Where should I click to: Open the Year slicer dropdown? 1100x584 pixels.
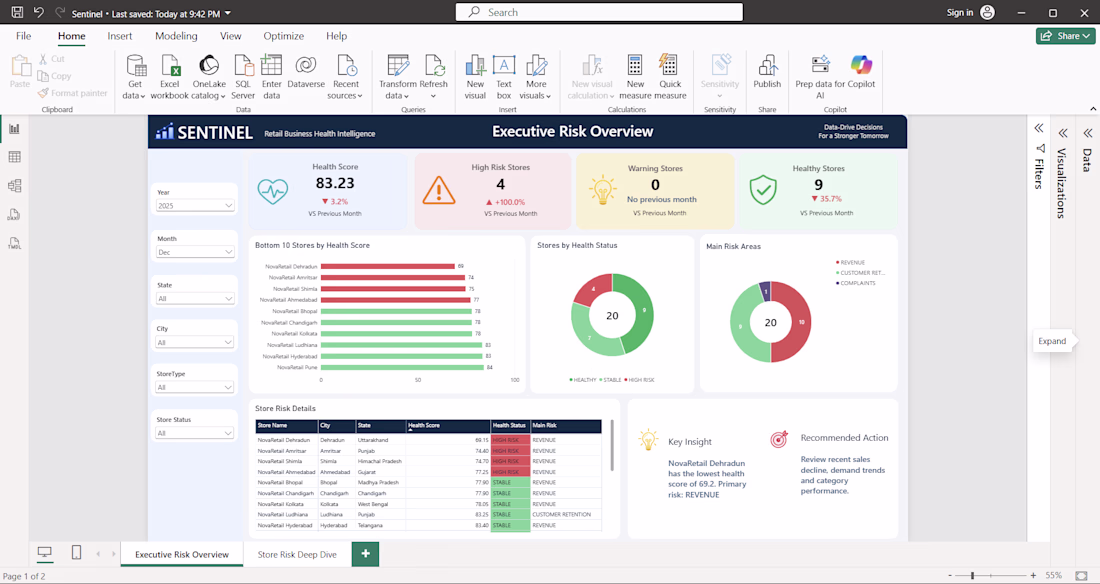pyautogui.click(x=194, y=206)
